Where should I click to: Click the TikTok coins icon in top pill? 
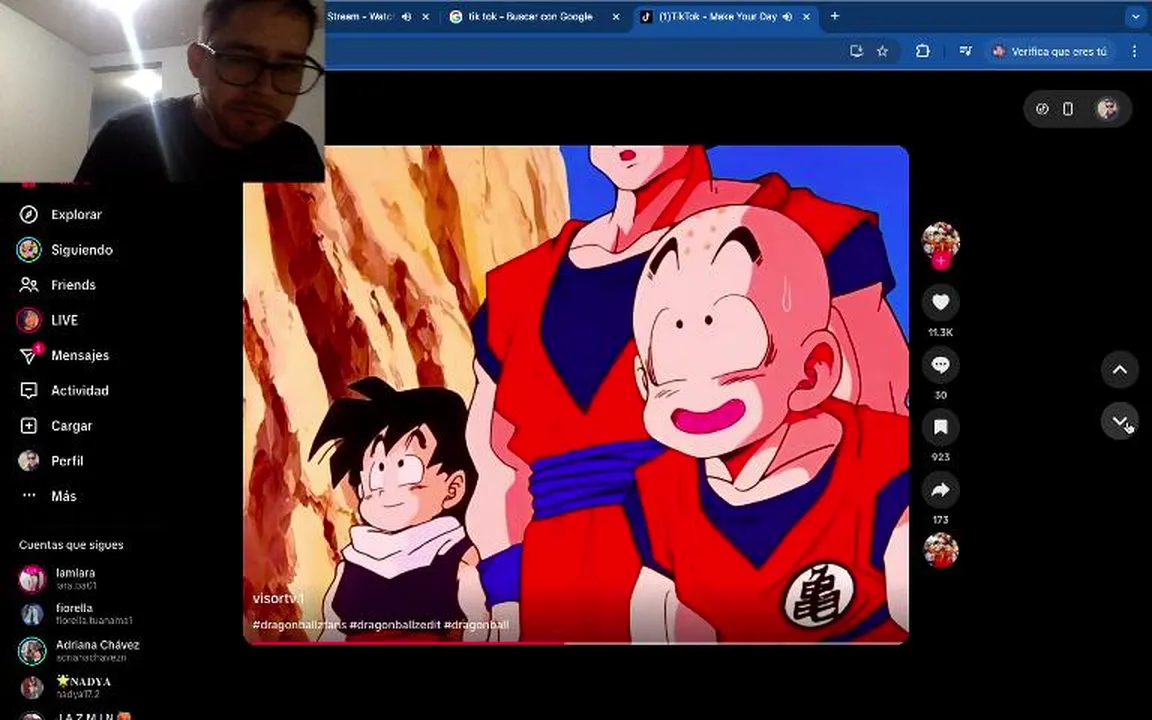tap(1042, 109)
